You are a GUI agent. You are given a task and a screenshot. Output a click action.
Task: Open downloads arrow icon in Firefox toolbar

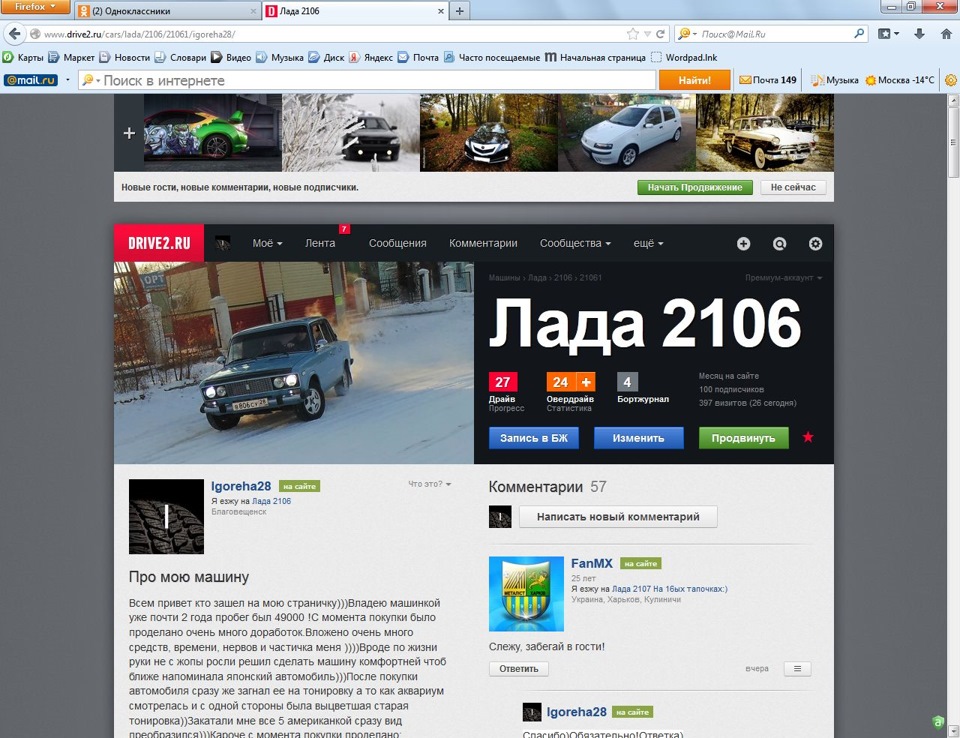(919, 34)
